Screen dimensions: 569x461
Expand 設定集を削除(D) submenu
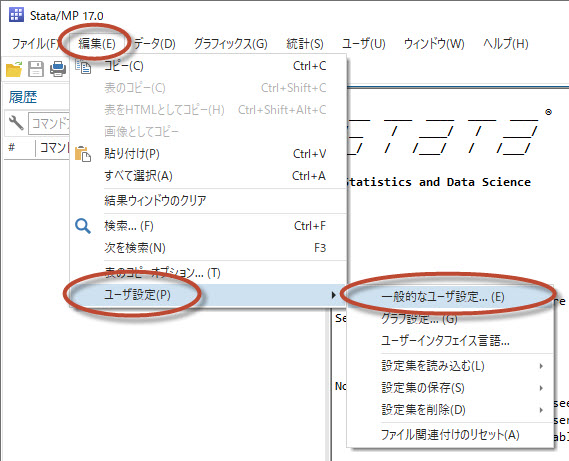451,410
